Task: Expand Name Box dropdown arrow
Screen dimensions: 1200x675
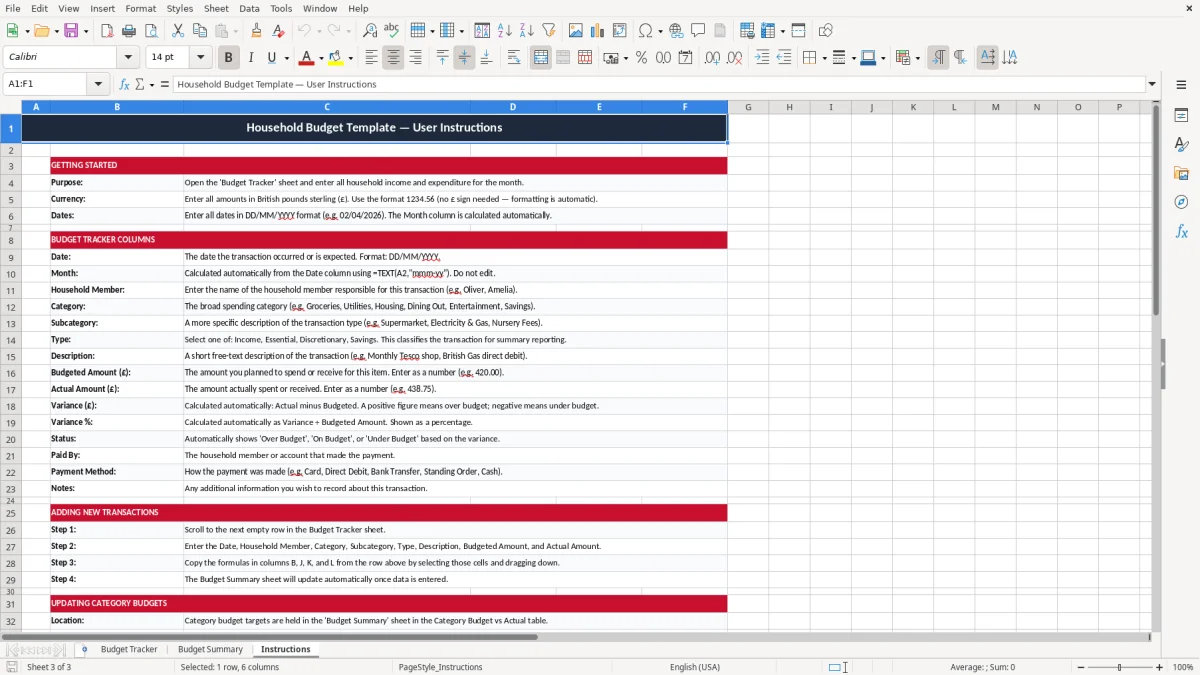Action: 98,84
